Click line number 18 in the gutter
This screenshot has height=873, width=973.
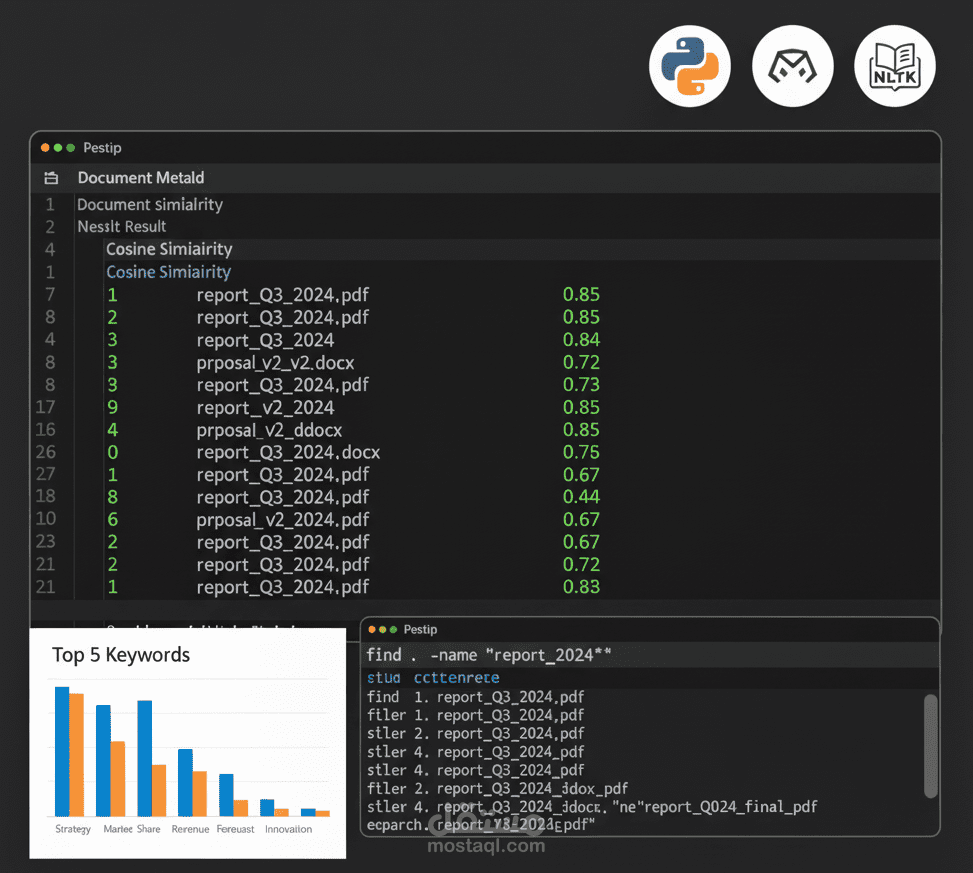[x=45, y=496]
